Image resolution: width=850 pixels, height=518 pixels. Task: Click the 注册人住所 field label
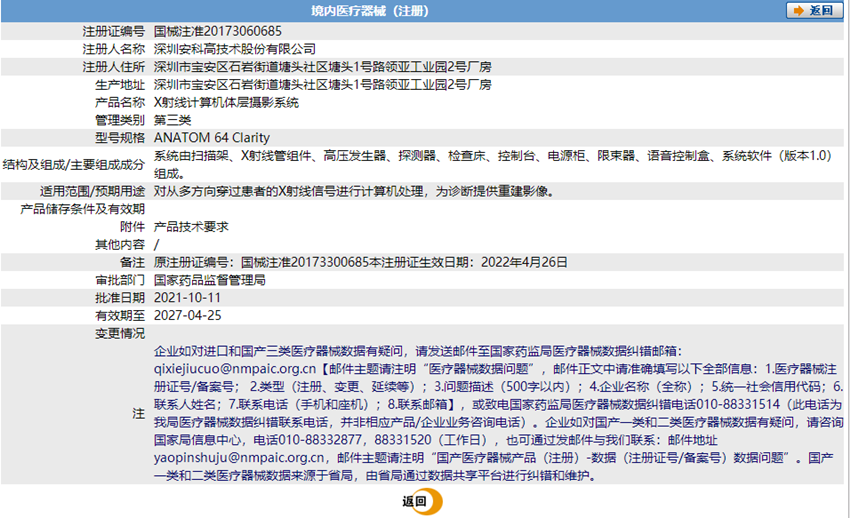pos(114,67)
